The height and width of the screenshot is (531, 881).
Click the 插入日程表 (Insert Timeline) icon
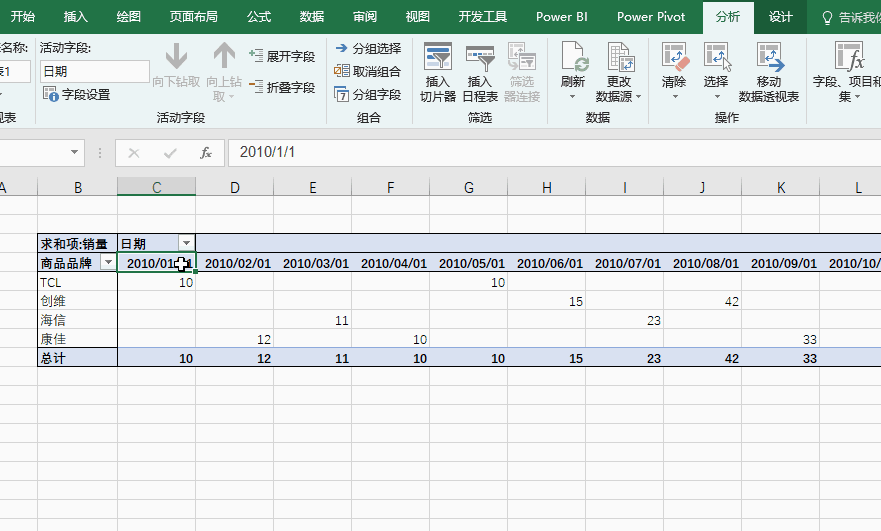pos(480,57)
